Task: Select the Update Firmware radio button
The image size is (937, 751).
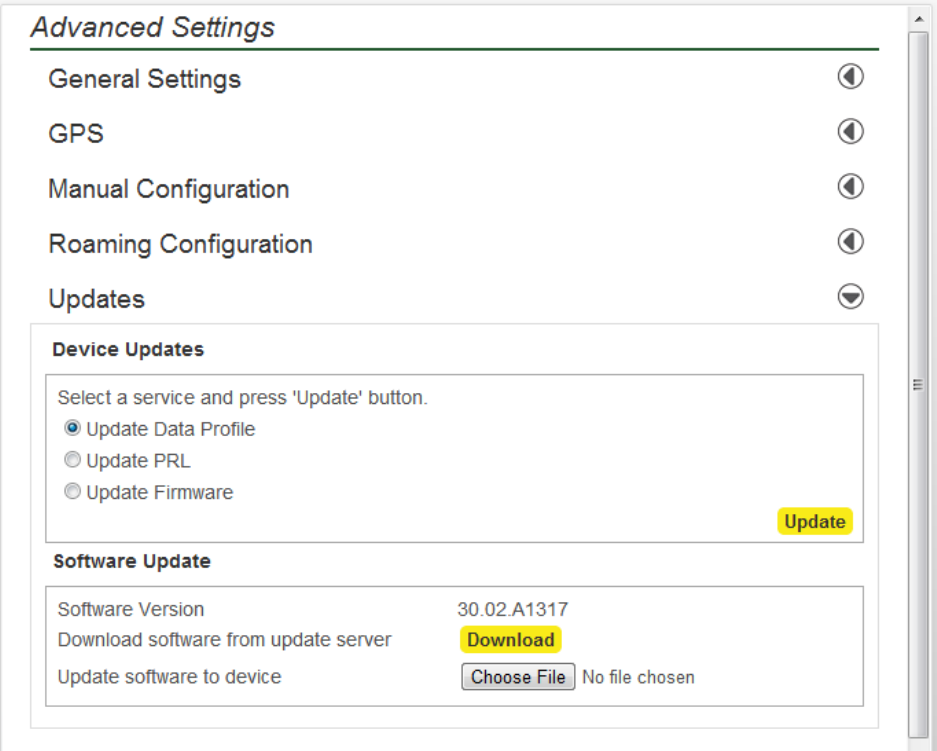Action: click(72, 492)
